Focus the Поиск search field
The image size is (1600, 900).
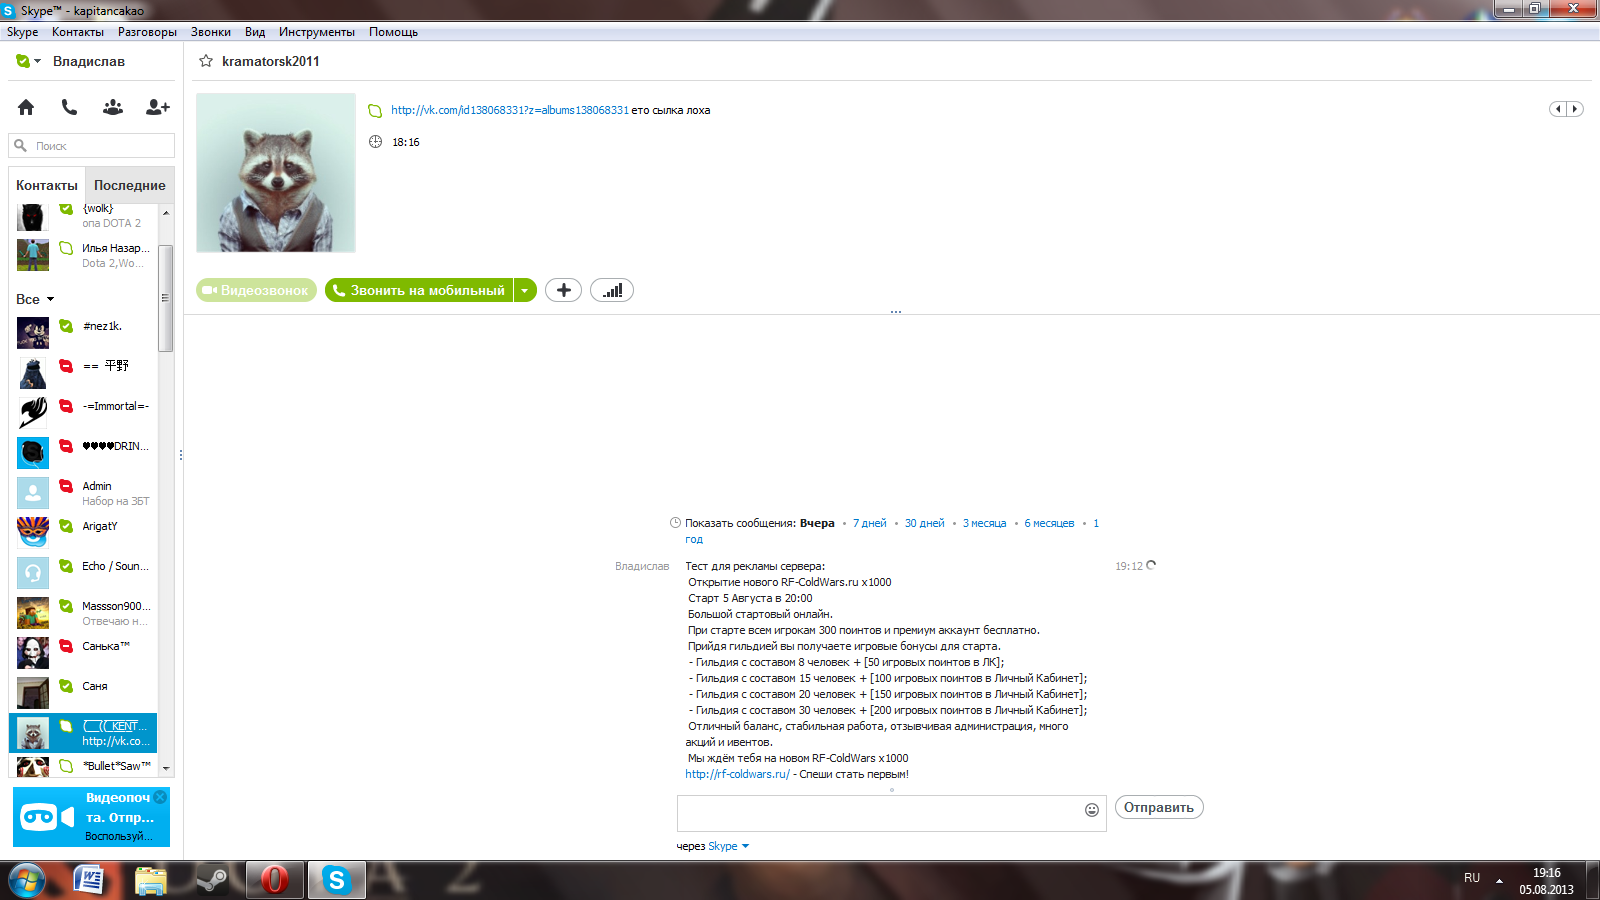tap(92, 146)
